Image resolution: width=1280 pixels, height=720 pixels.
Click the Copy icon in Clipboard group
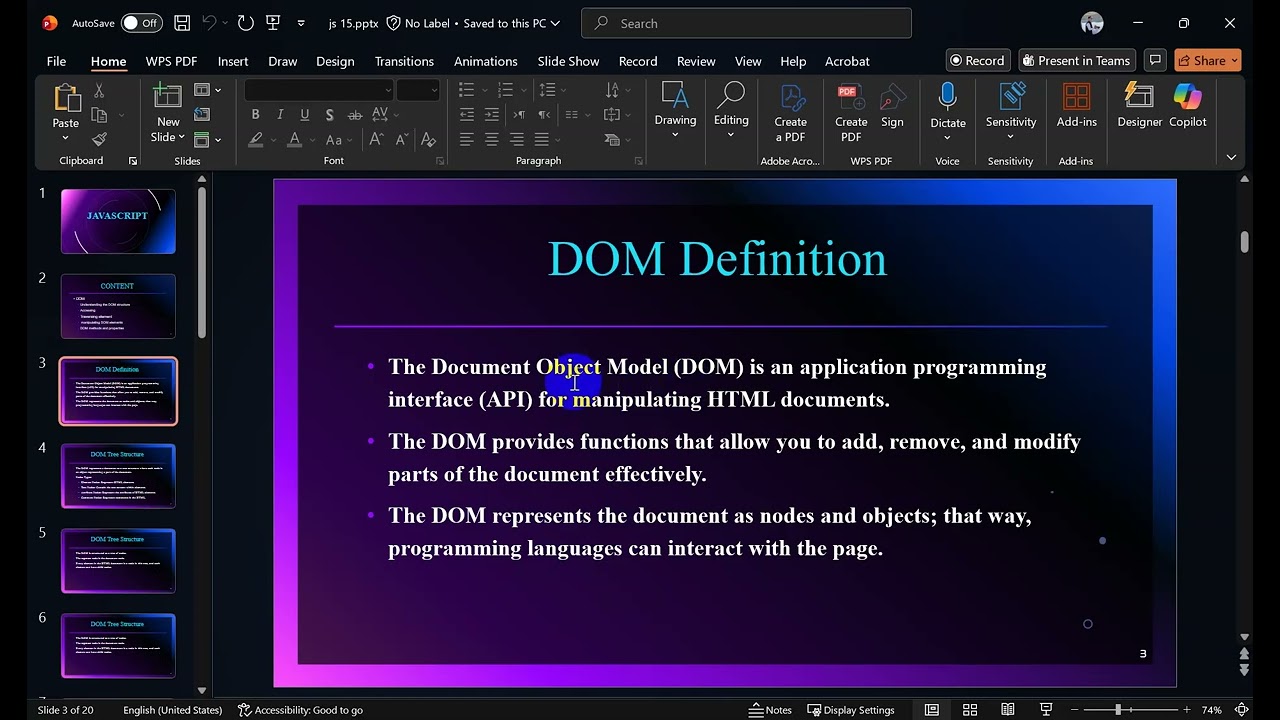99,115
